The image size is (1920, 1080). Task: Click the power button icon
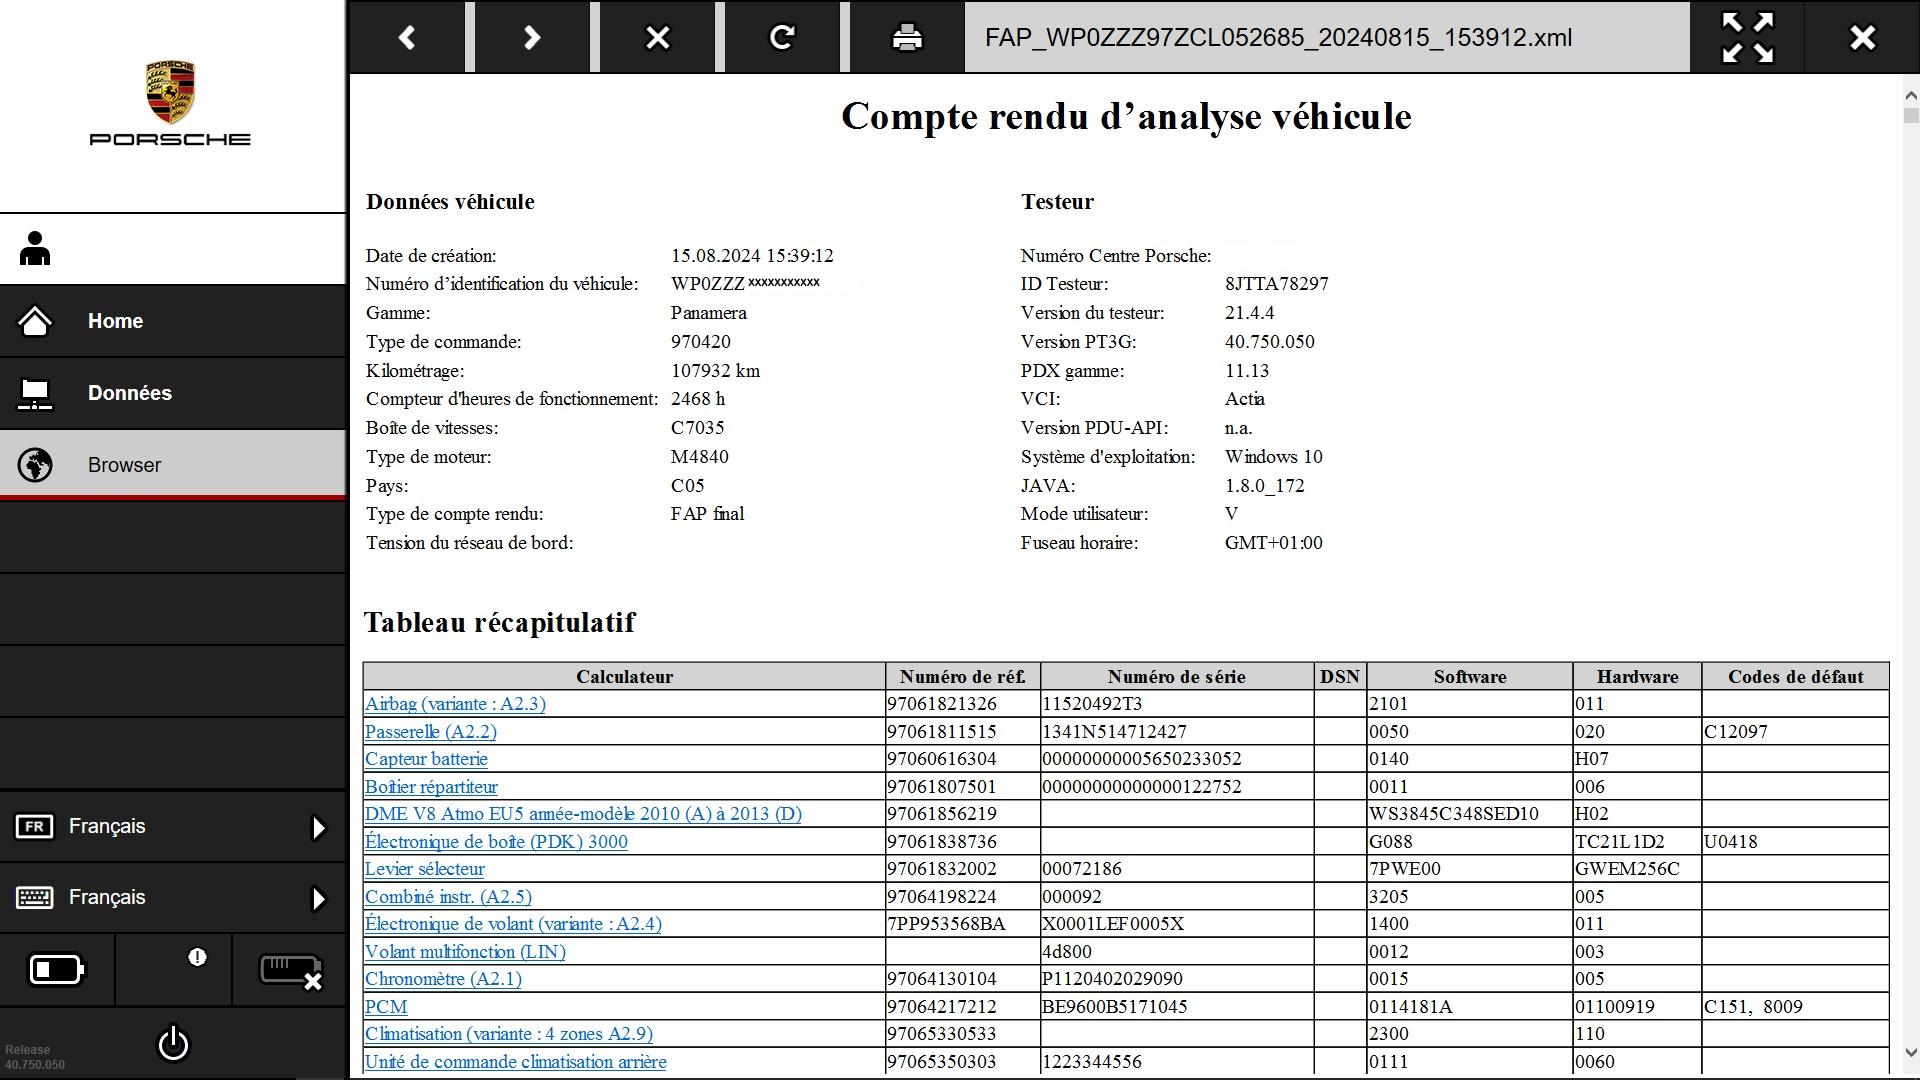coord(173,1043)
